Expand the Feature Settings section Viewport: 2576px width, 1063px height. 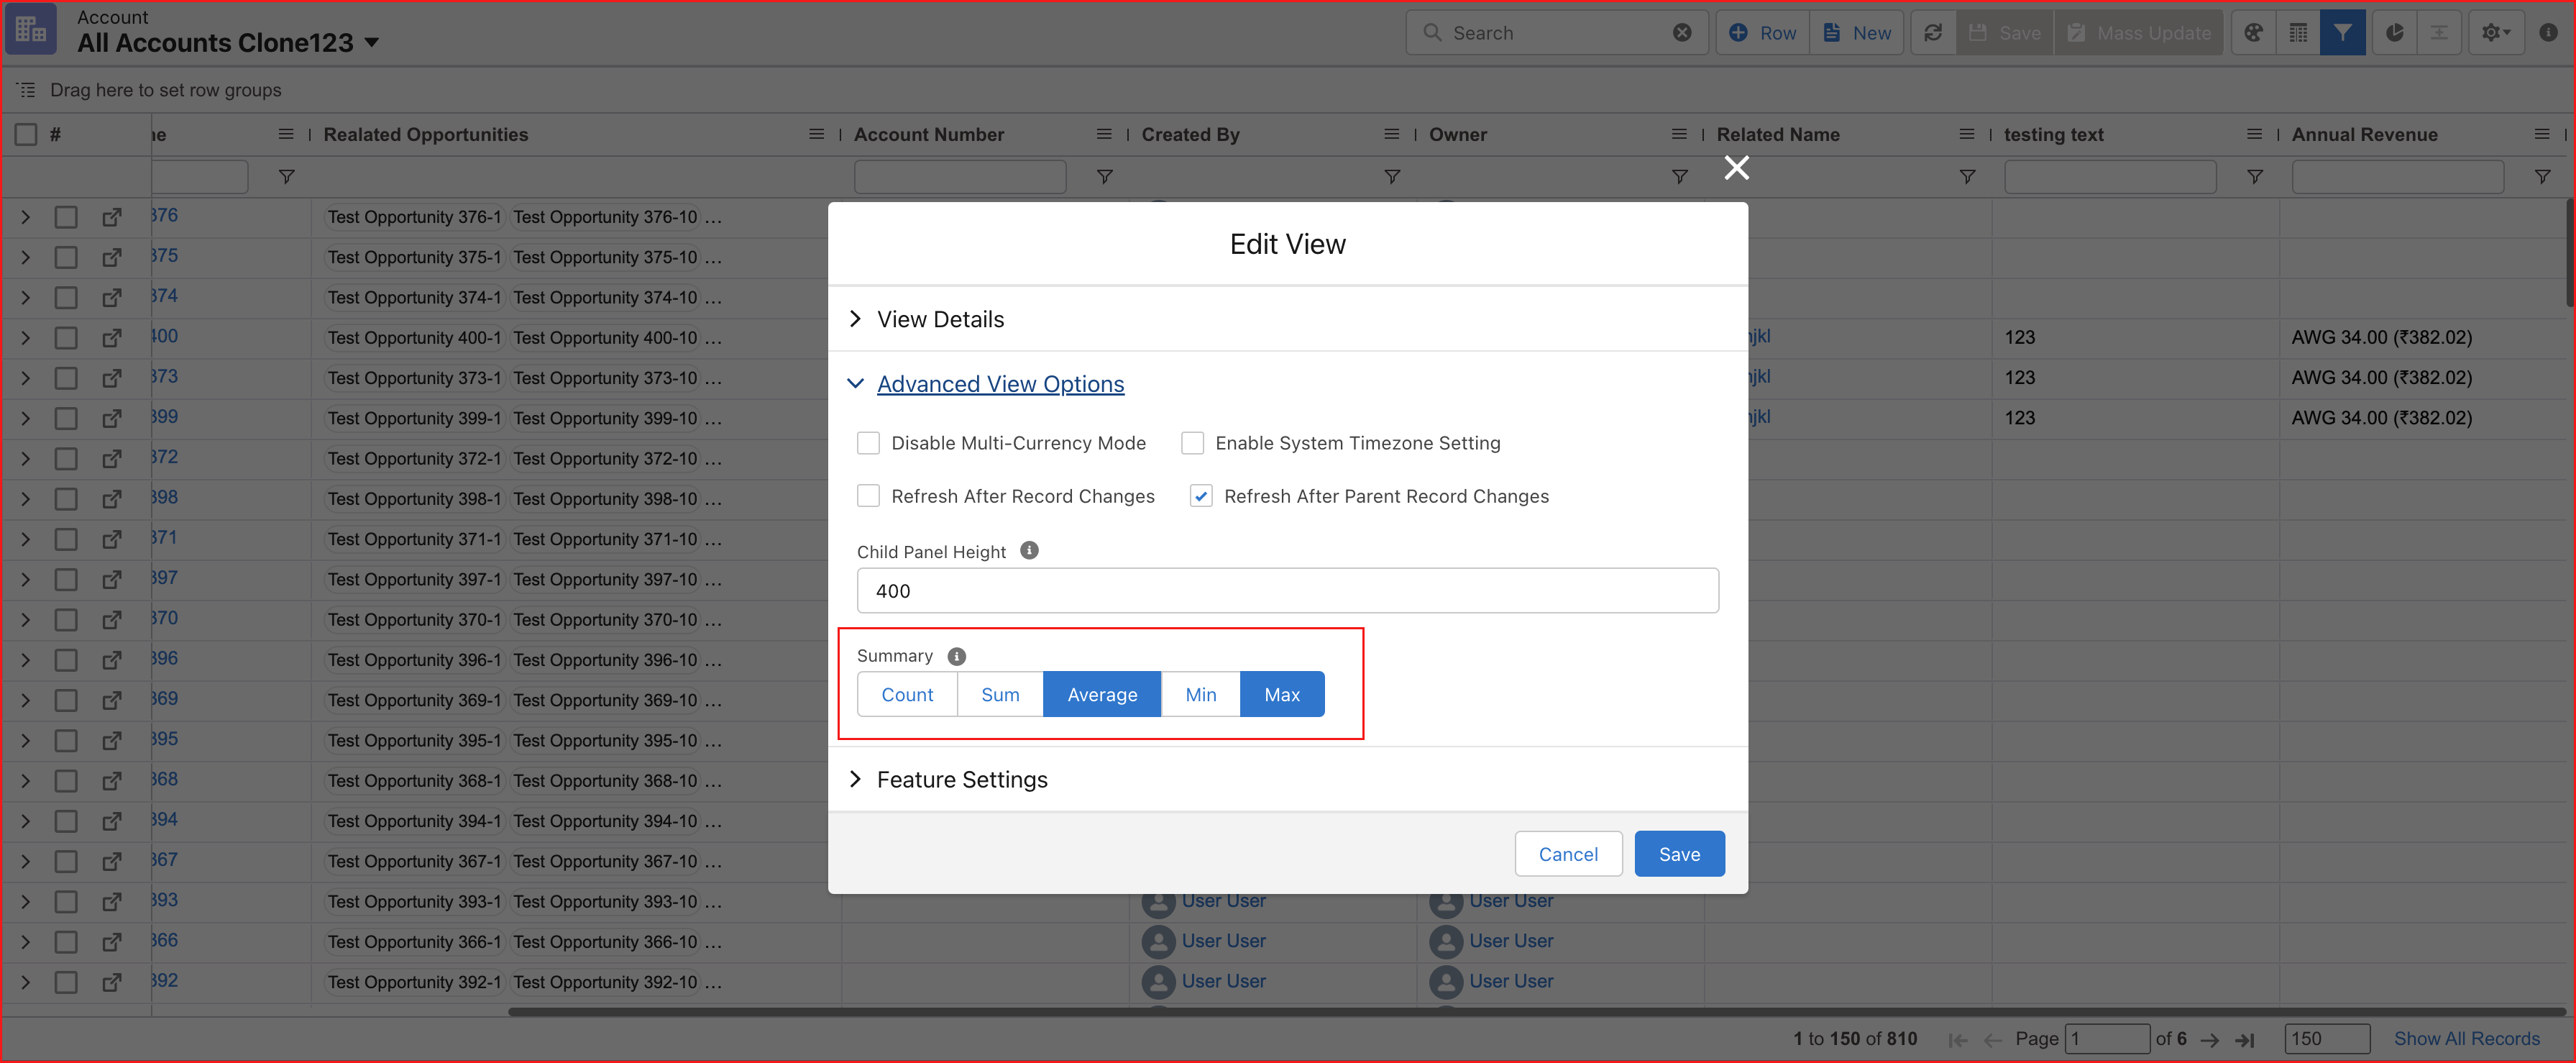coord(961,779)
